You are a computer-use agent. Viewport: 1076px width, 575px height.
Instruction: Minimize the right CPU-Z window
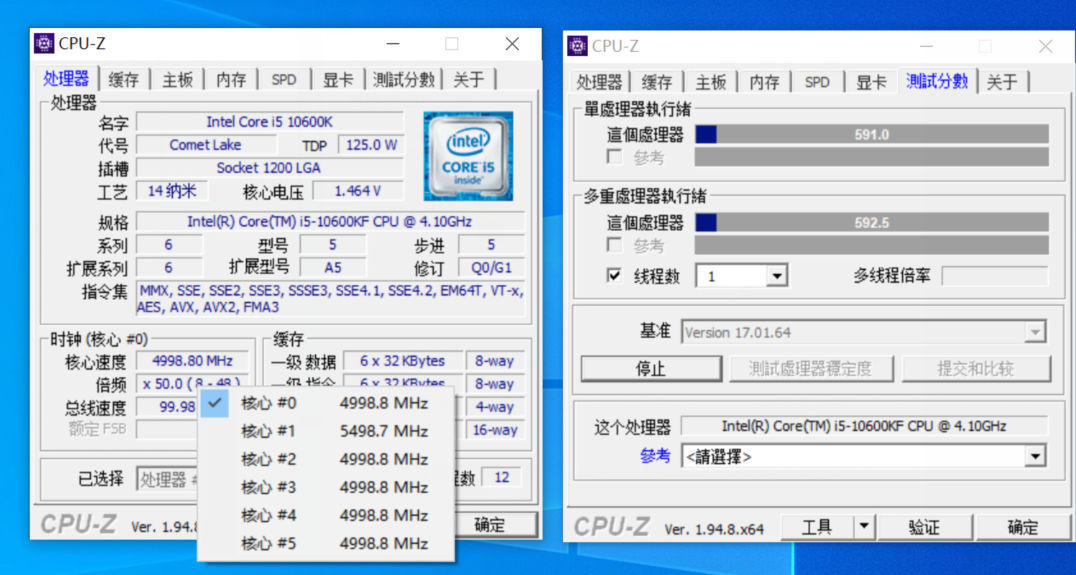pyautogui.click(x=926, y=47)
